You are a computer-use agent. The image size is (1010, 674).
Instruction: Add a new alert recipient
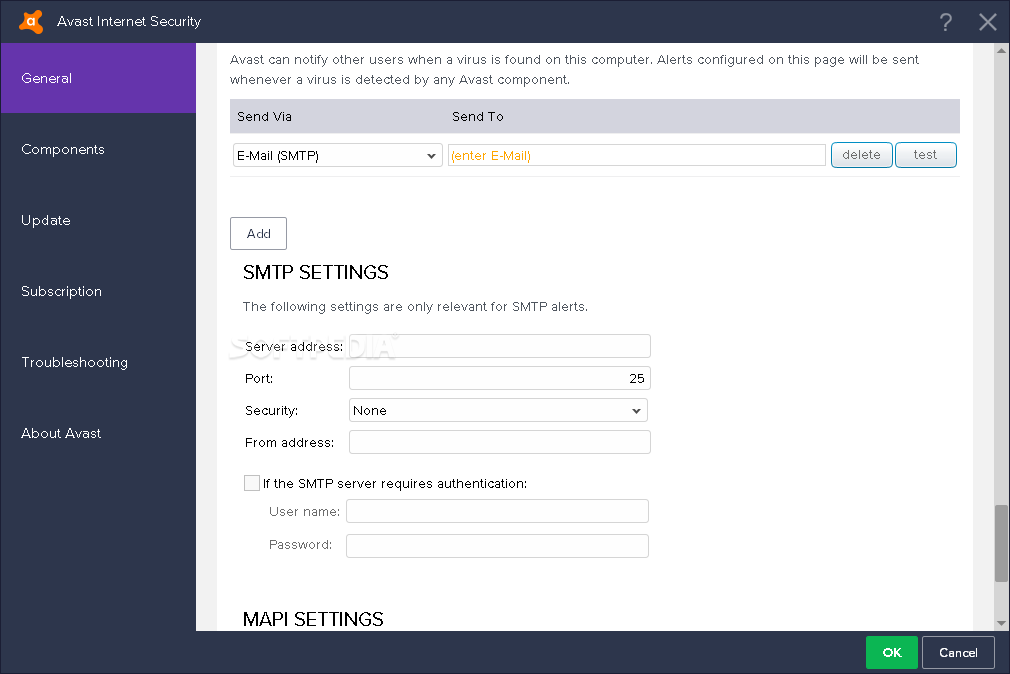click(258, 233)
